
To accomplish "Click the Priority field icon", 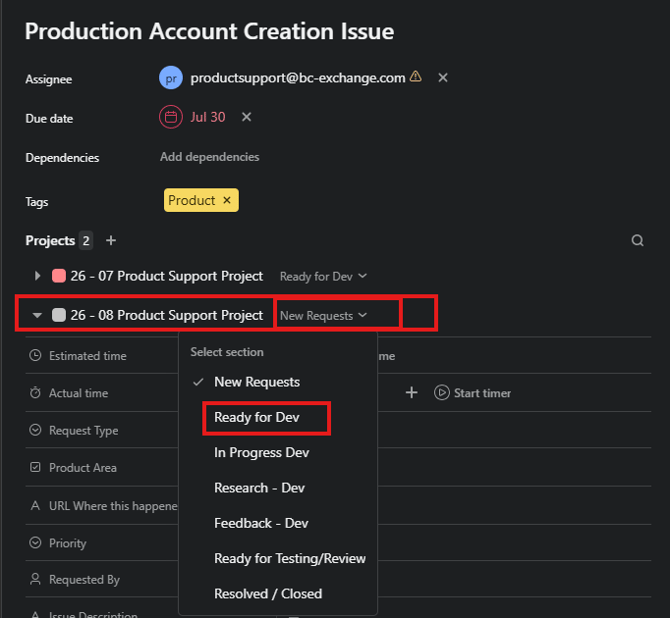I will click(x=35, y=542).
